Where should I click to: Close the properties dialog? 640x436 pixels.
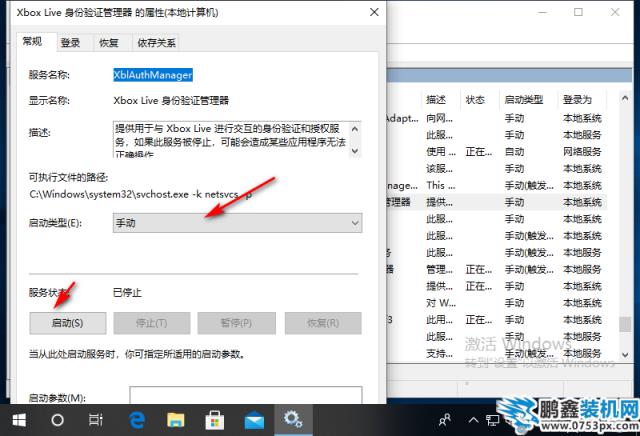[x=374, y=12]
